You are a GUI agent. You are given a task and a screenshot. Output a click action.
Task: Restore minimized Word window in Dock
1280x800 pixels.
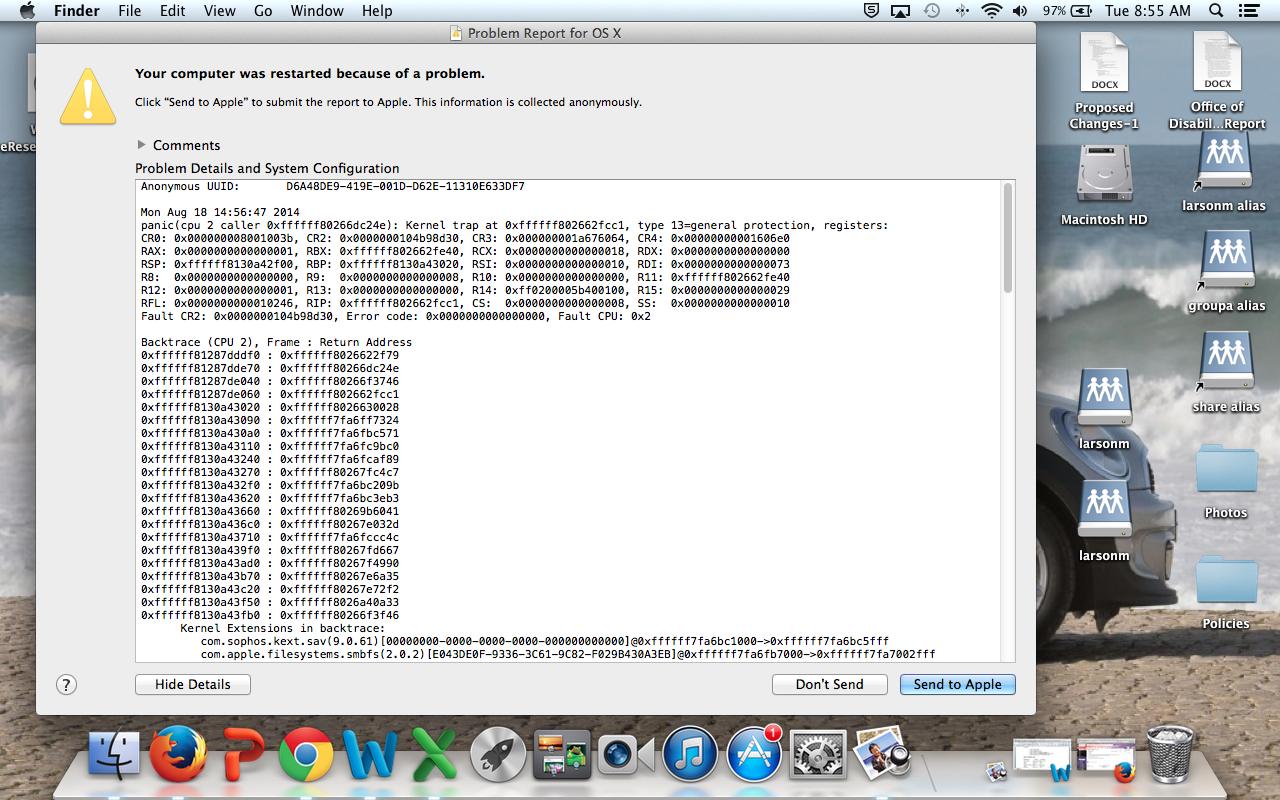[1041, 760]
